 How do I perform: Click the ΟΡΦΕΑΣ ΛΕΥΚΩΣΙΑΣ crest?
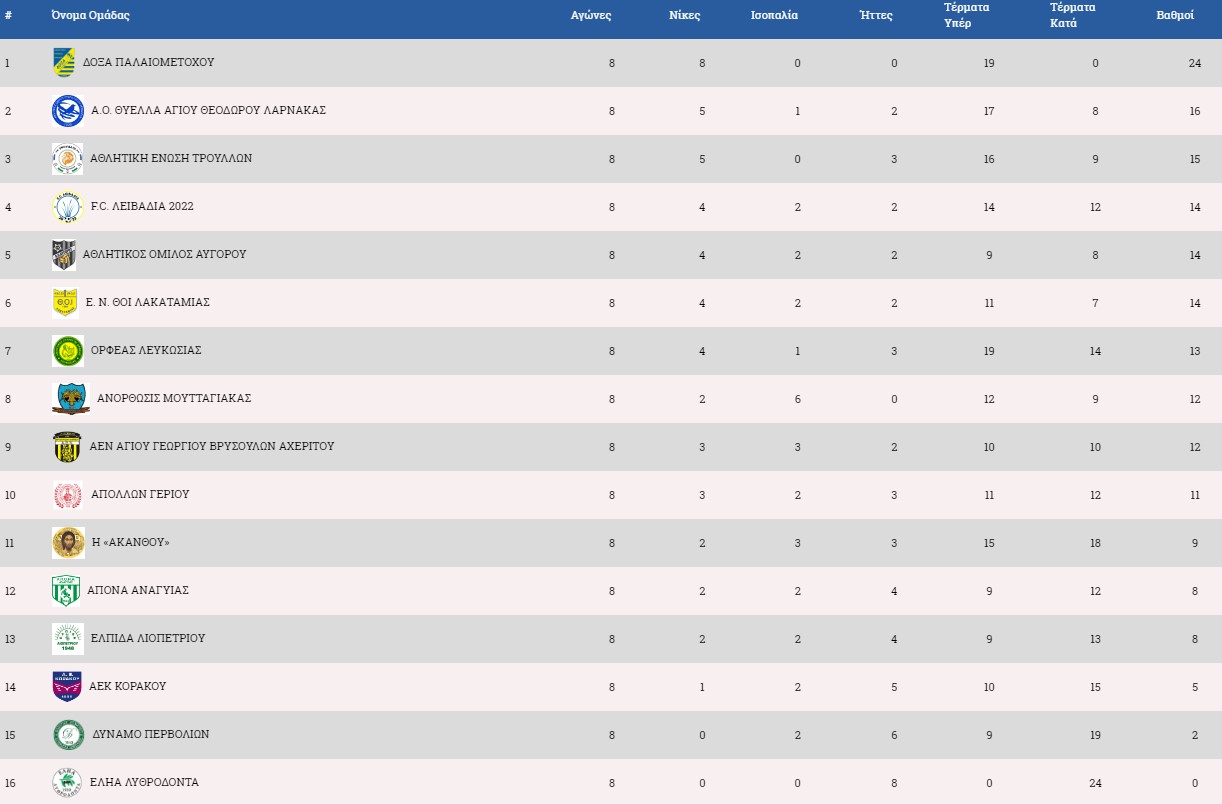(x=68, y=350)
